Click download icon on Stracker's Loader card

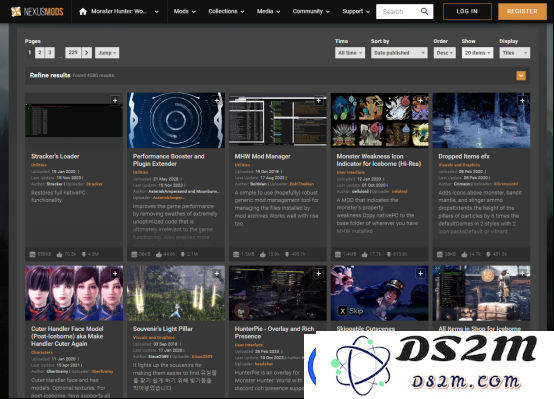[x=84, y=254]
